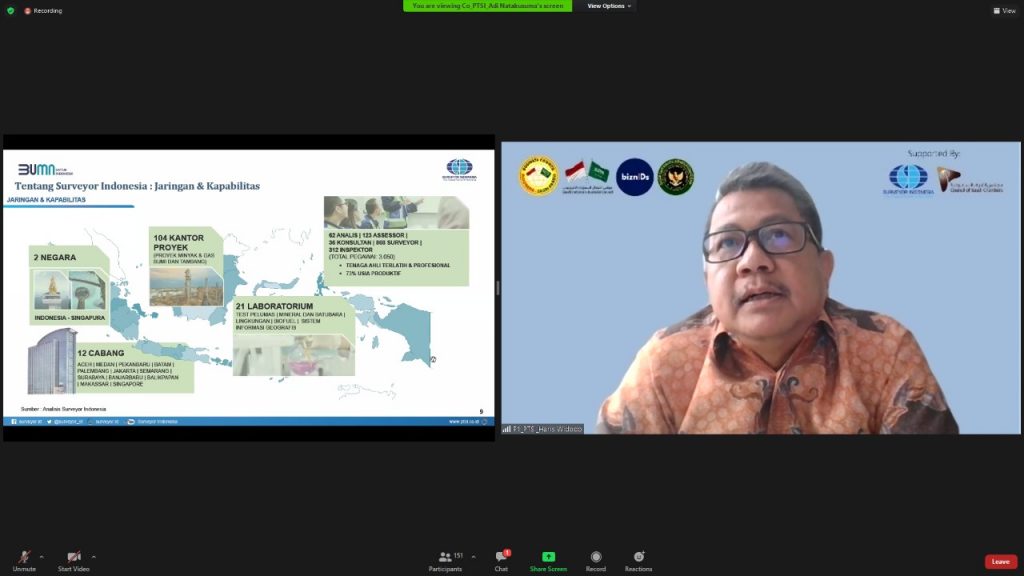Click the F1_PTSI_Haris Widodo name label

[x=547, y=429]
